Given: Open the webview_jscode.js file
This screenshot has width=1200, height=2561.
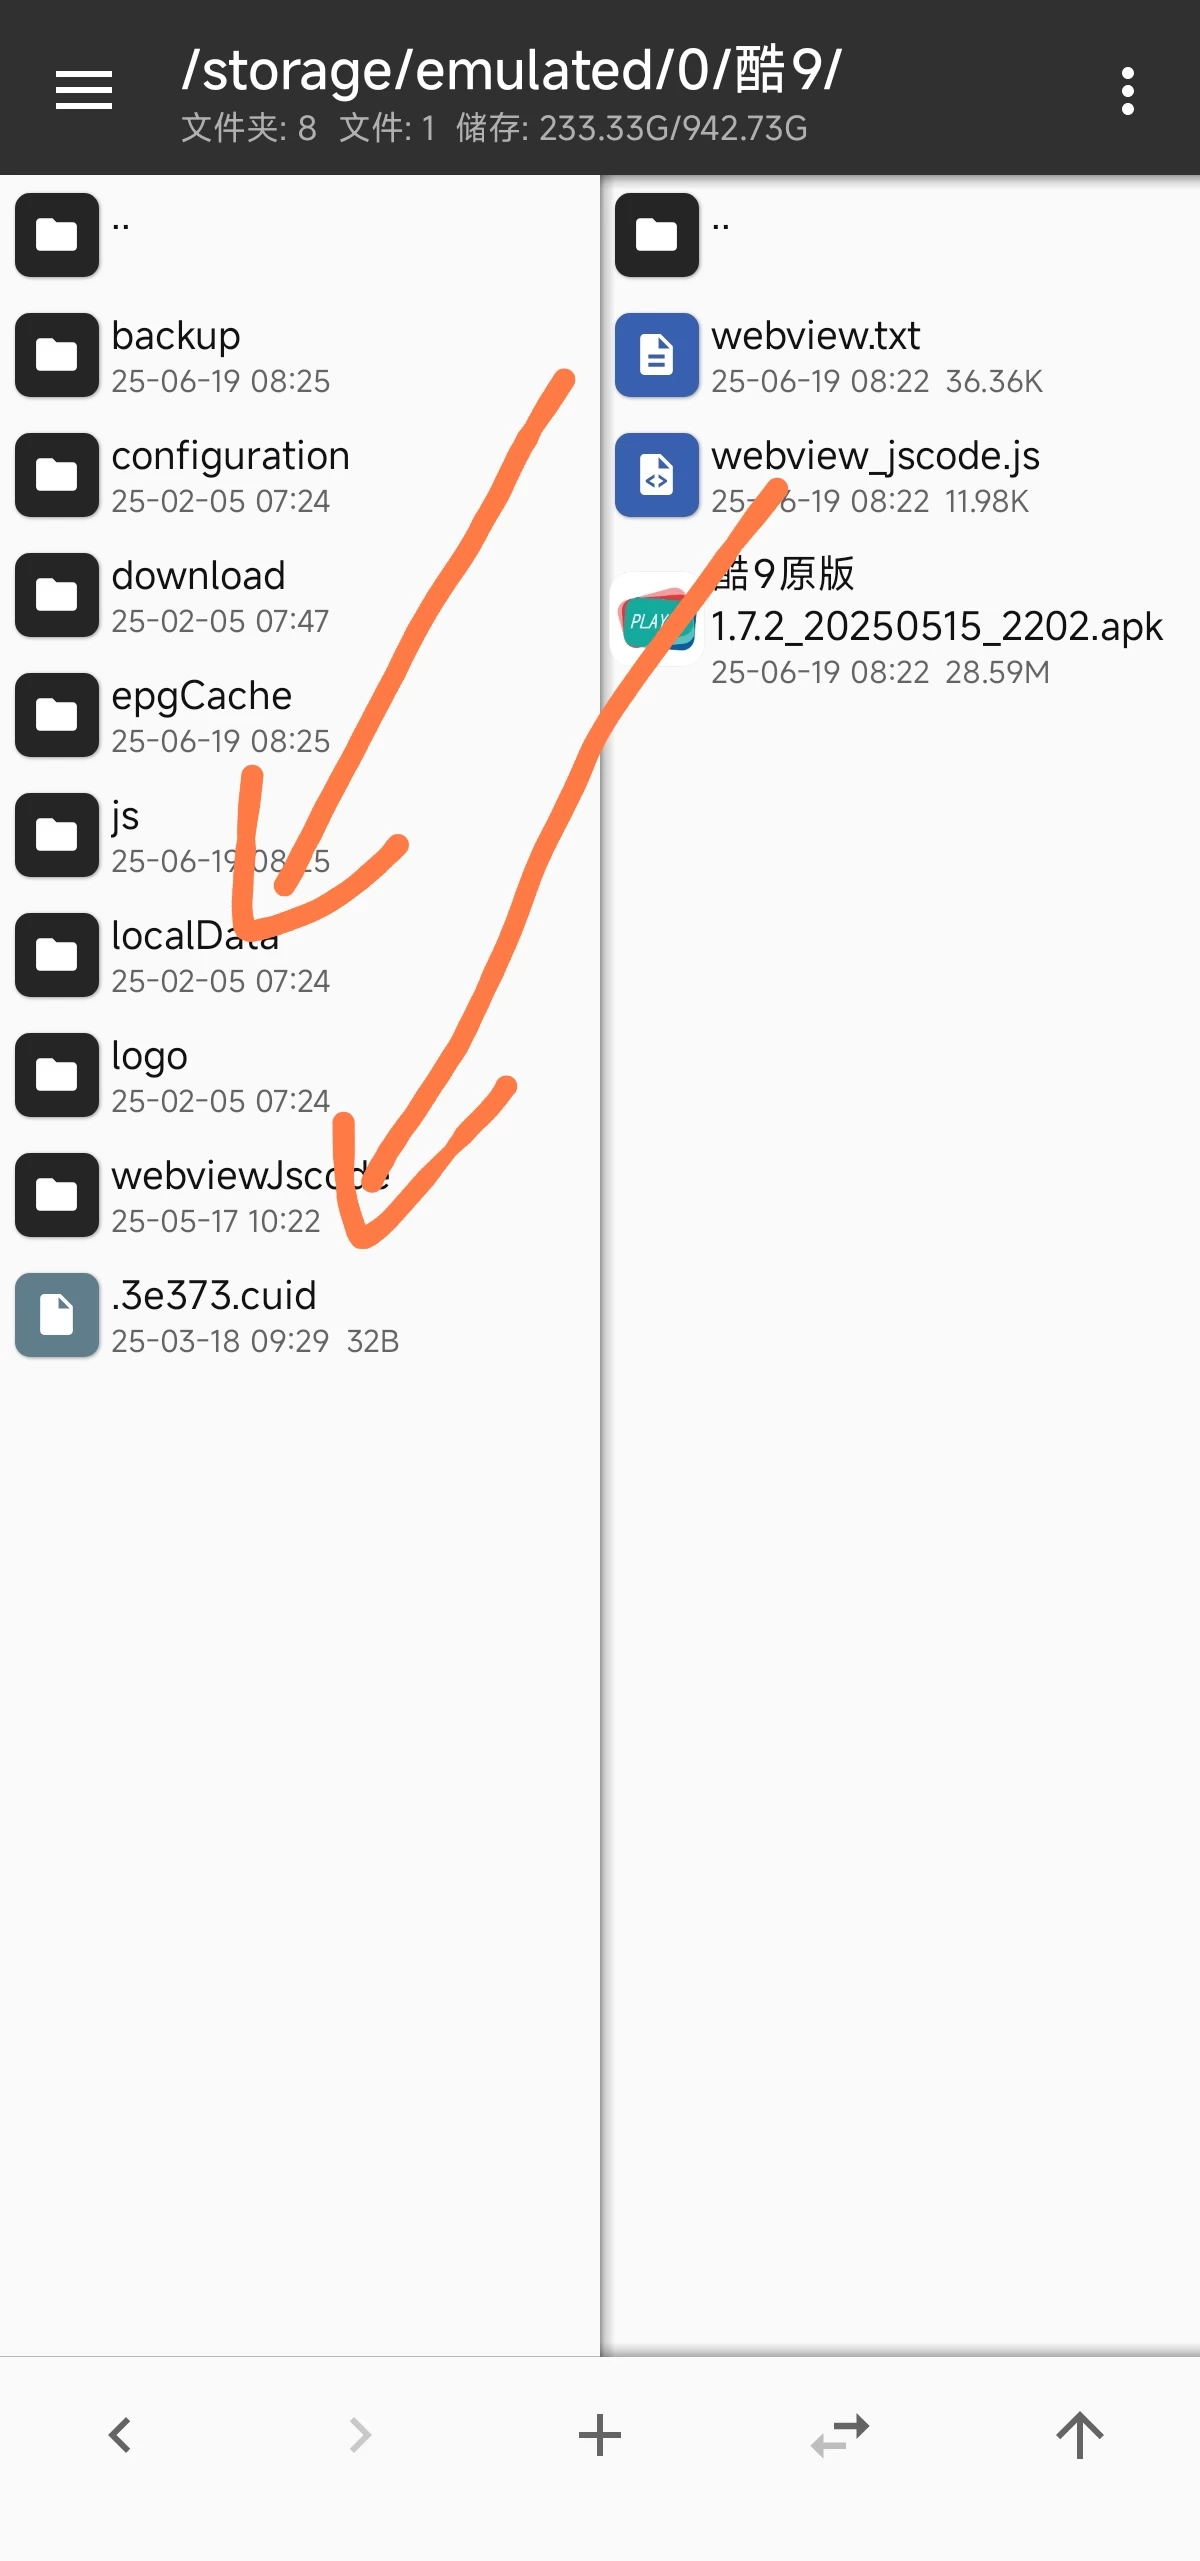Looking at the screenshot, I should pos(900,475).
